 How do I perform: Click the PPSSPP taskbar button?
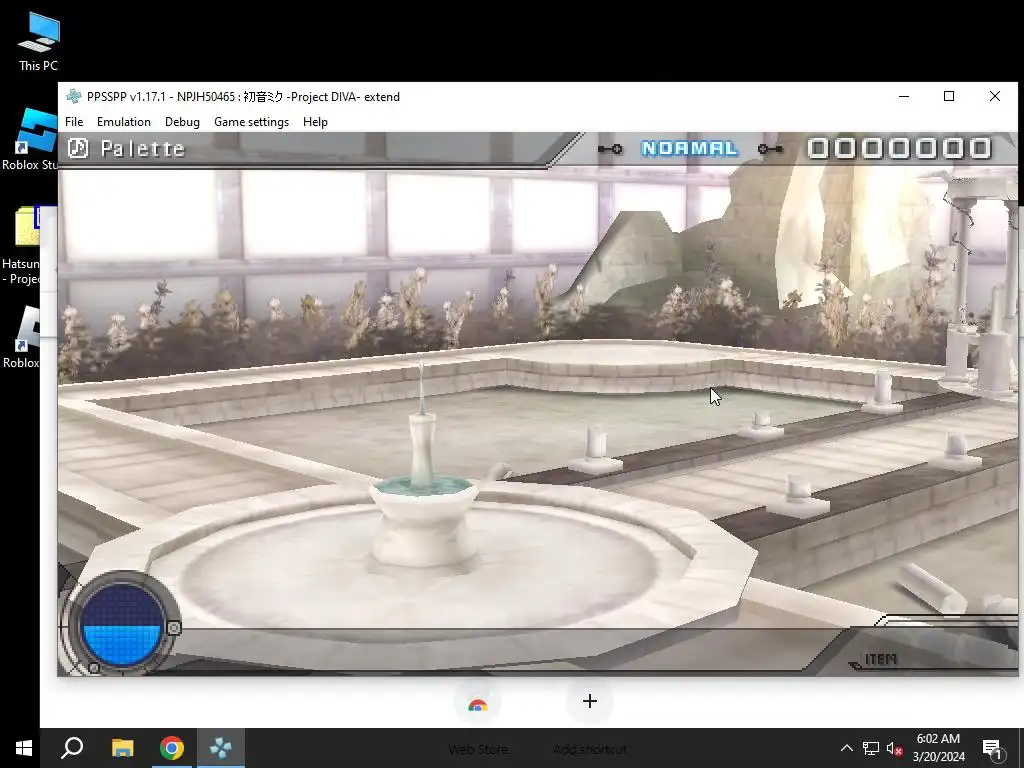(221, 748)
